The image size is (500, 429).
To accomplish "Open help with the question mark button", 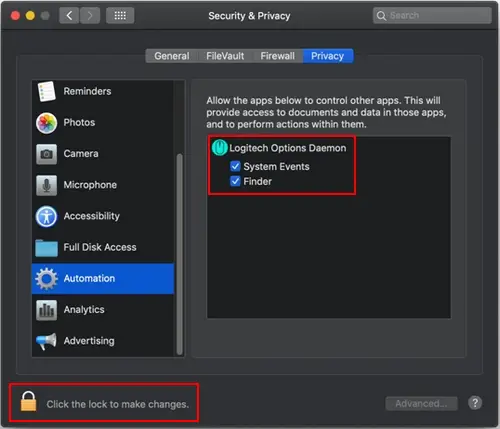I will tap(475, 403).
